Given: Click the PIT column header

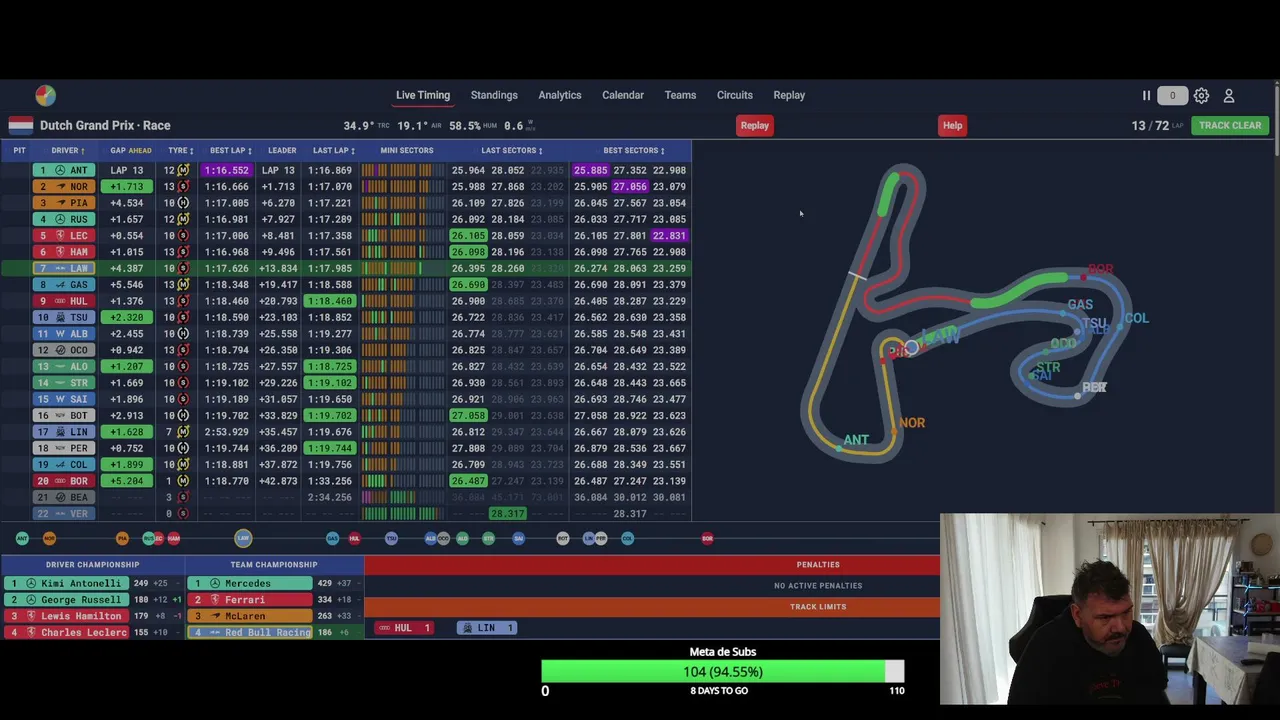Looking at the screenshot, I should pyautogui.click(x=19, y=151).
